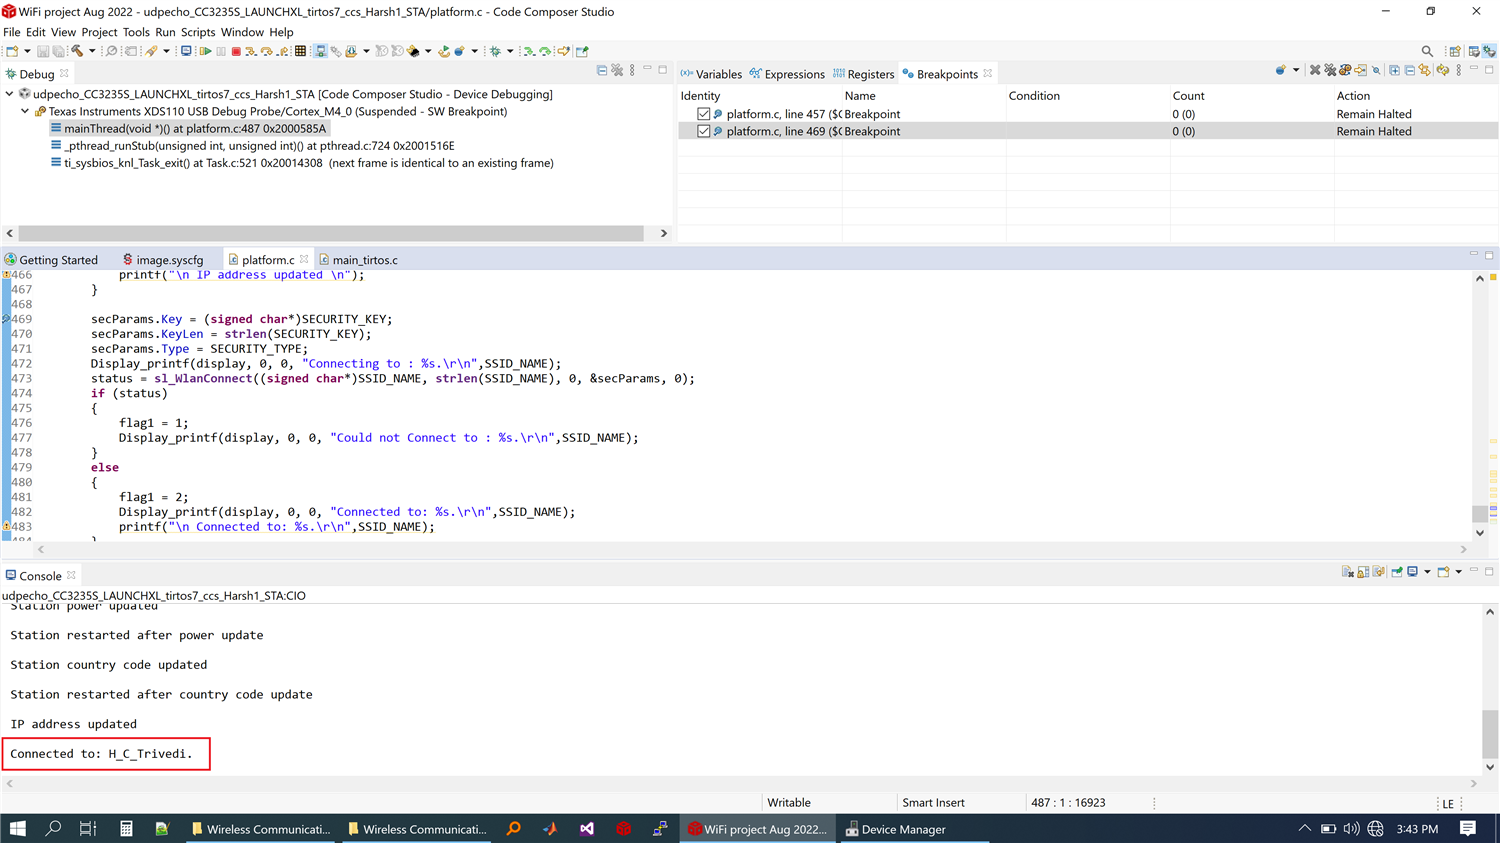This screenshot has width=1500, height=843.
Task: Open new breakpoint dropdown arrow in Breakpoints view
Action: click(1296, 70)
